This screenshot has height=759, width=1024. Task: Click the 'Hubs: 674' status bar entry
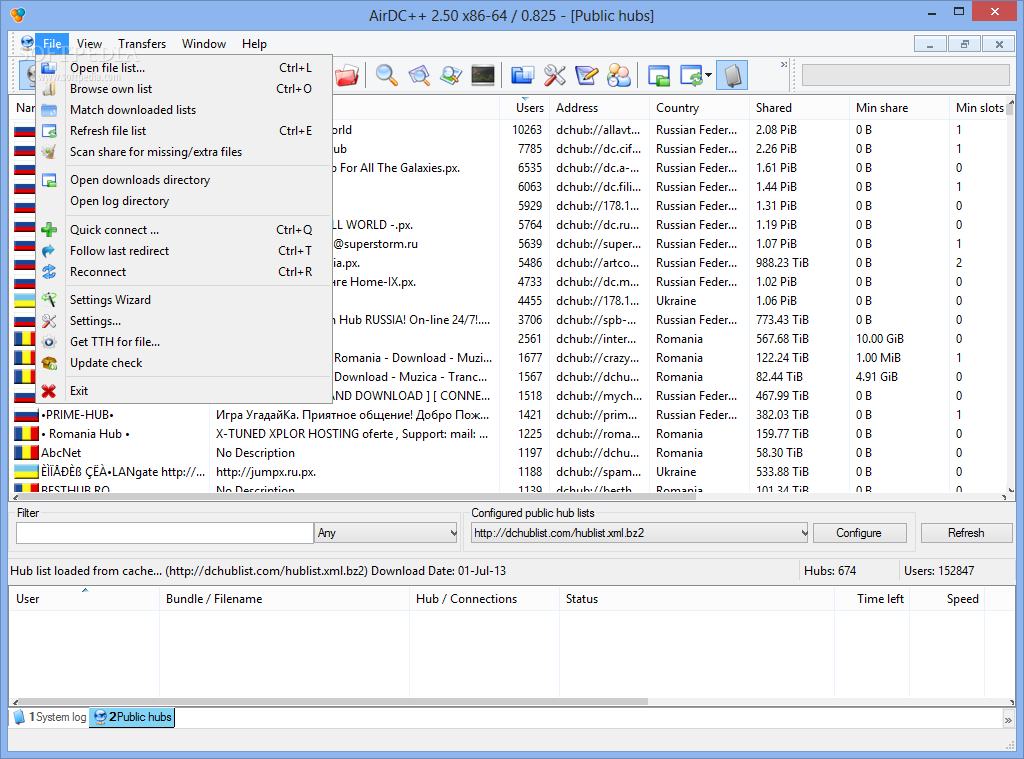(829, 571)
